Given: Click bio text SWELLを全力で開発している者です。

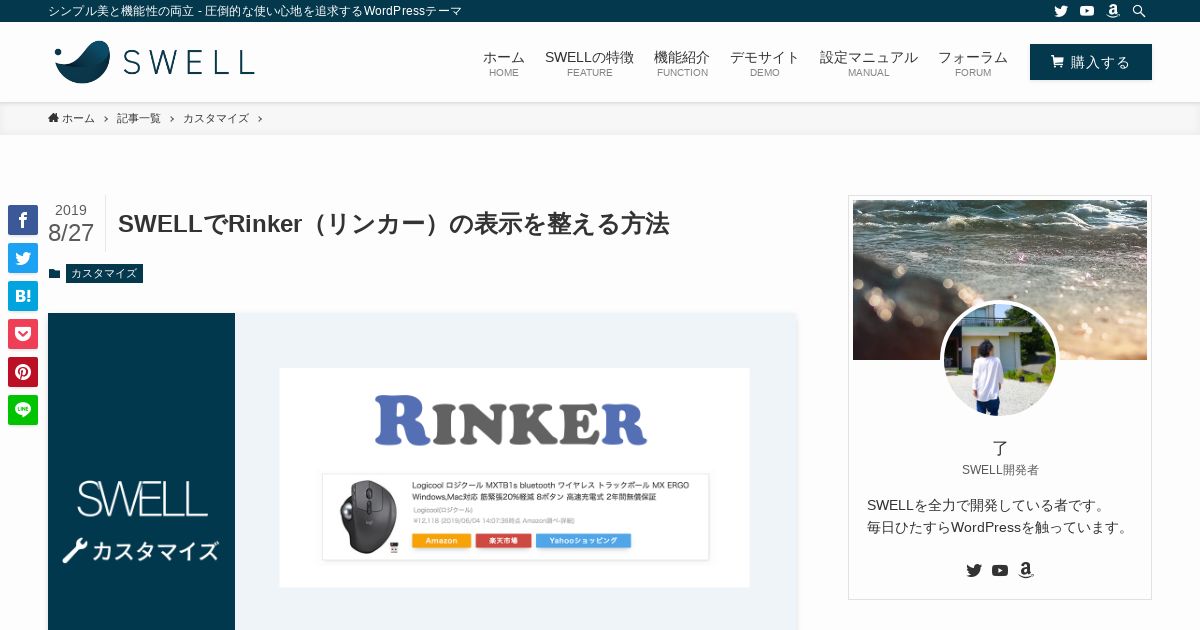Looking at the screenshot, I should [986, 505].
